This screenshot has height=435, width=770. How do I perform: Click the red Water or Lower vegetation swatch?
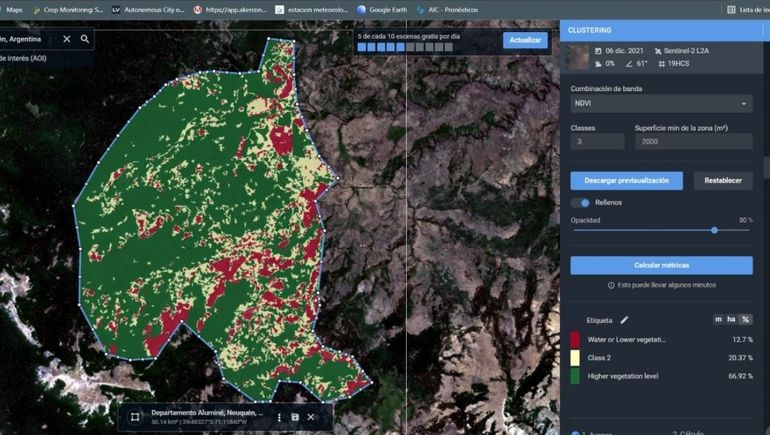pos(576,340)
